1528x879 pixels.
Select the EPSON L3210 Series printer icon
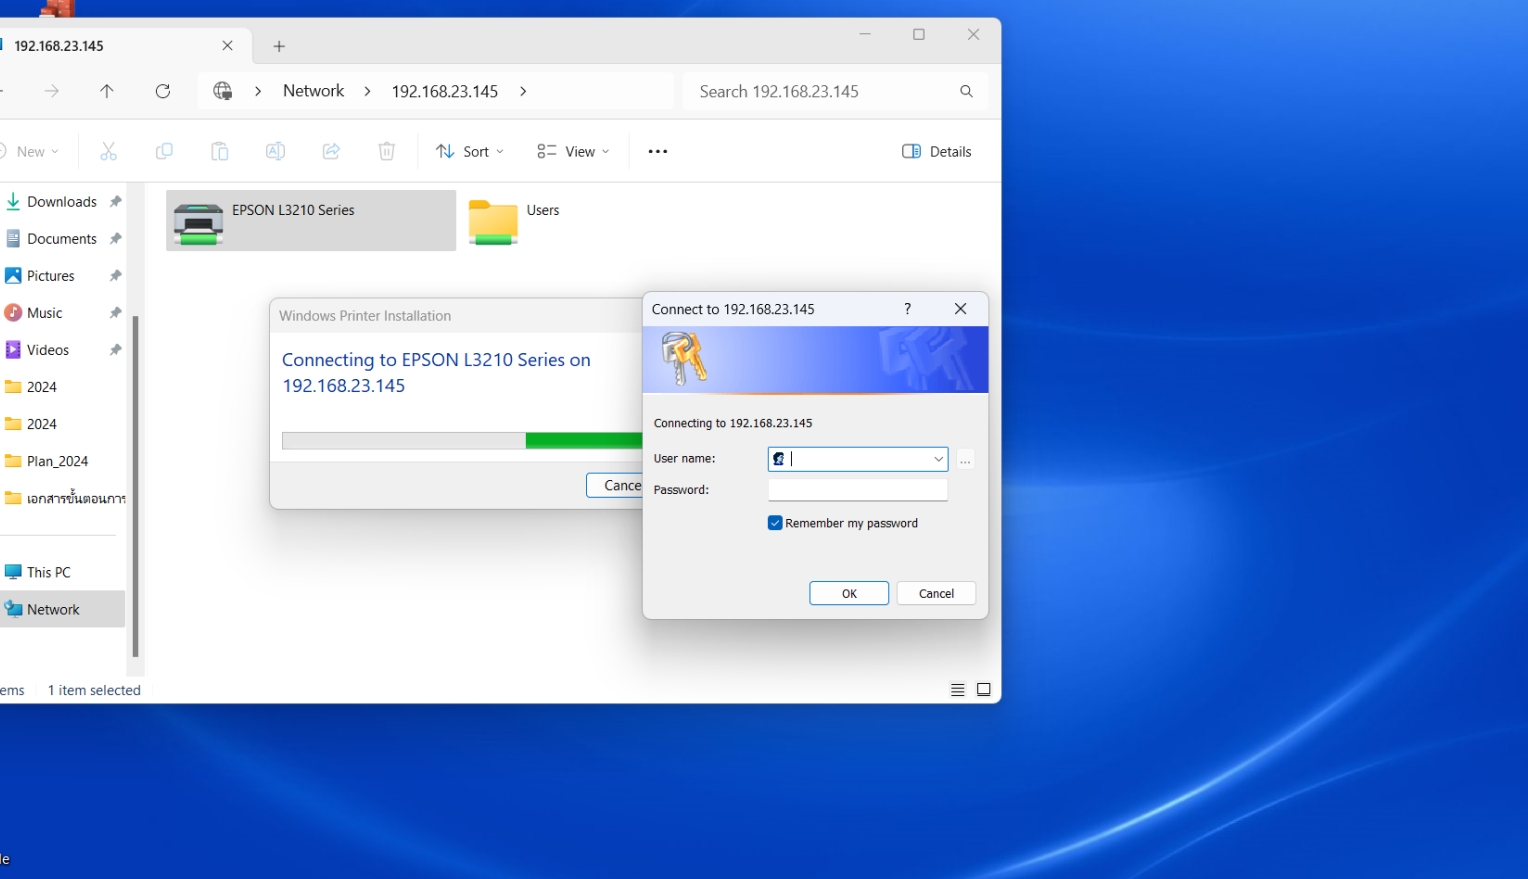[x=198, y=222]
